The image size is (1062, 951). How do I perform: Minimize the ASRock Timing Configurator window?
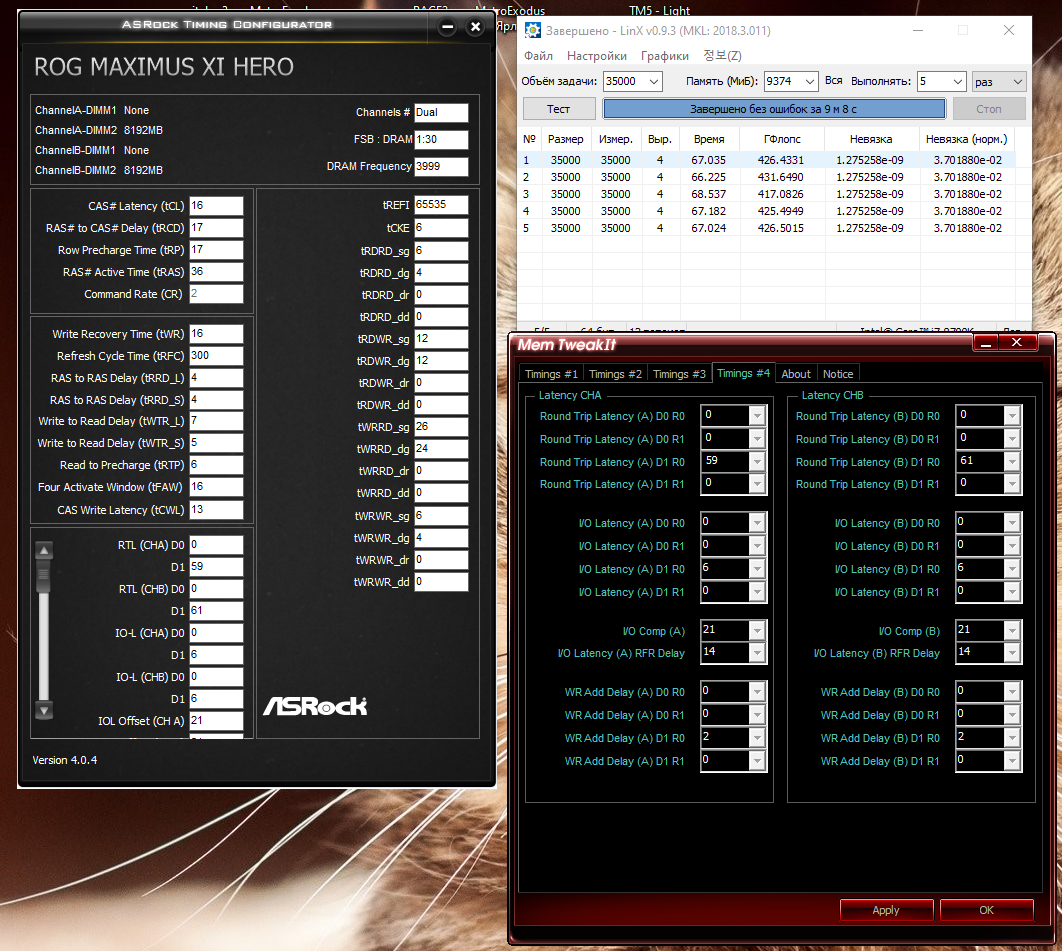point(447,27)
